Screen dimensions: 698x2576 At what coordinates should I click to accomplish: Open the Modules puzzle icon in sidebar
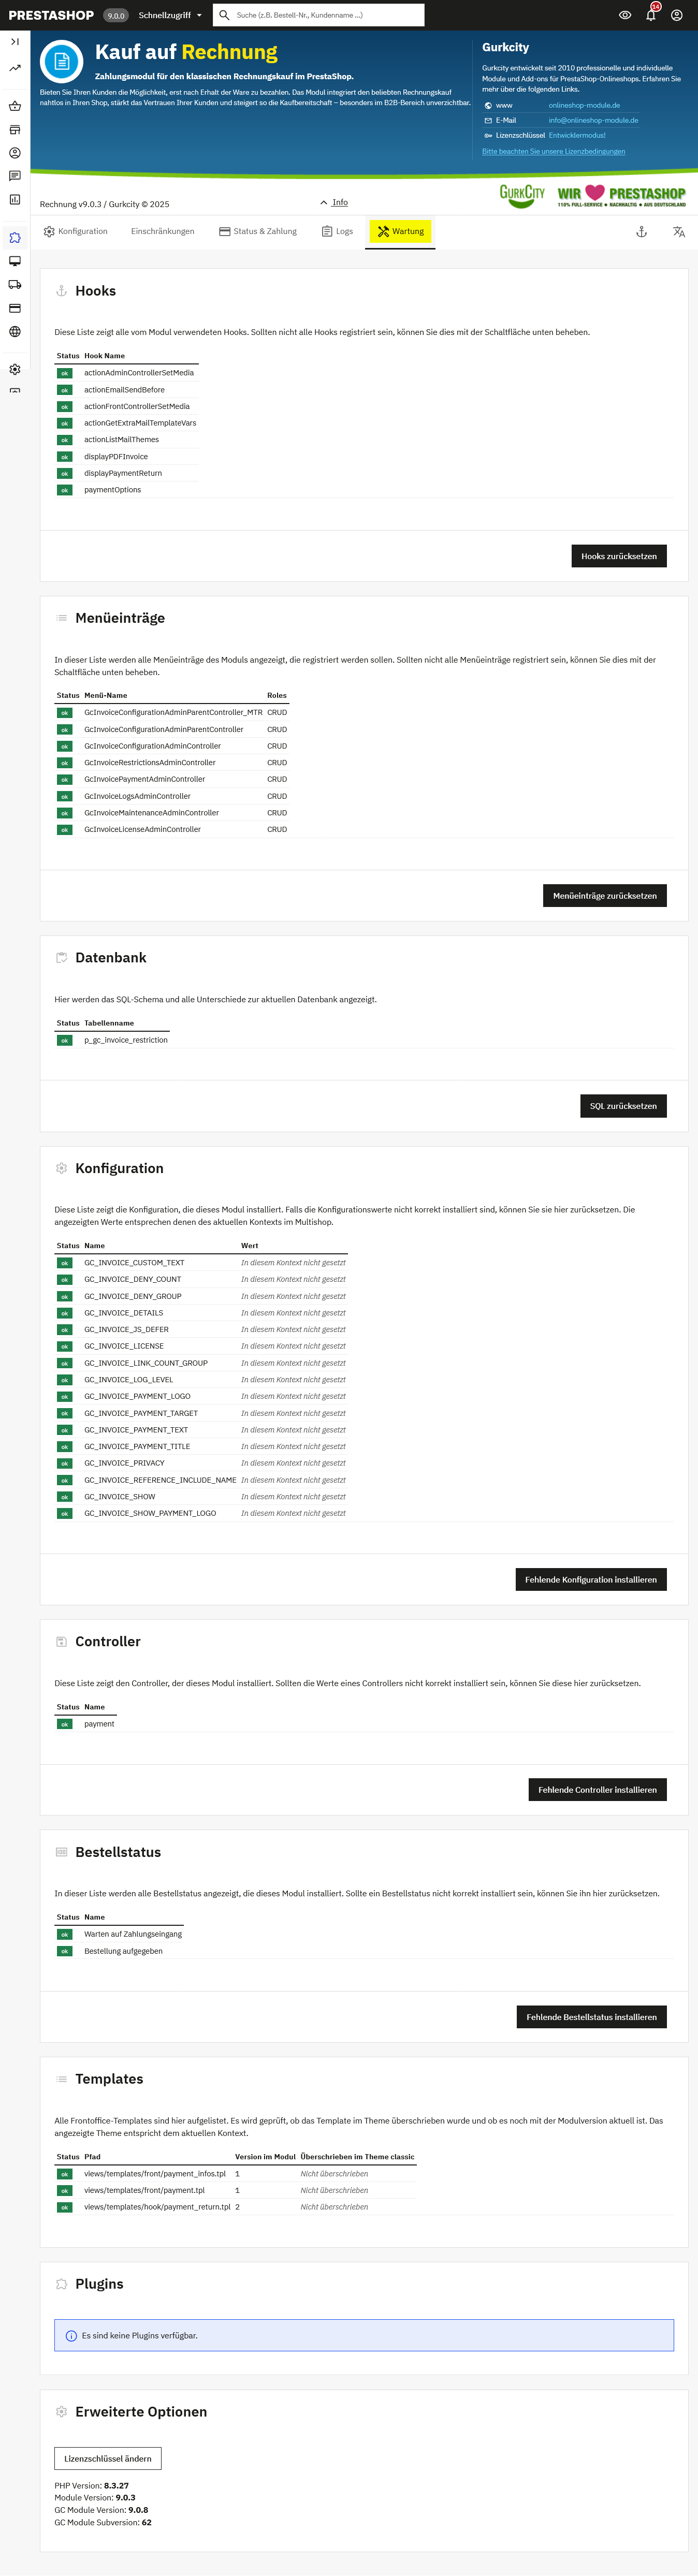(15, 238)
